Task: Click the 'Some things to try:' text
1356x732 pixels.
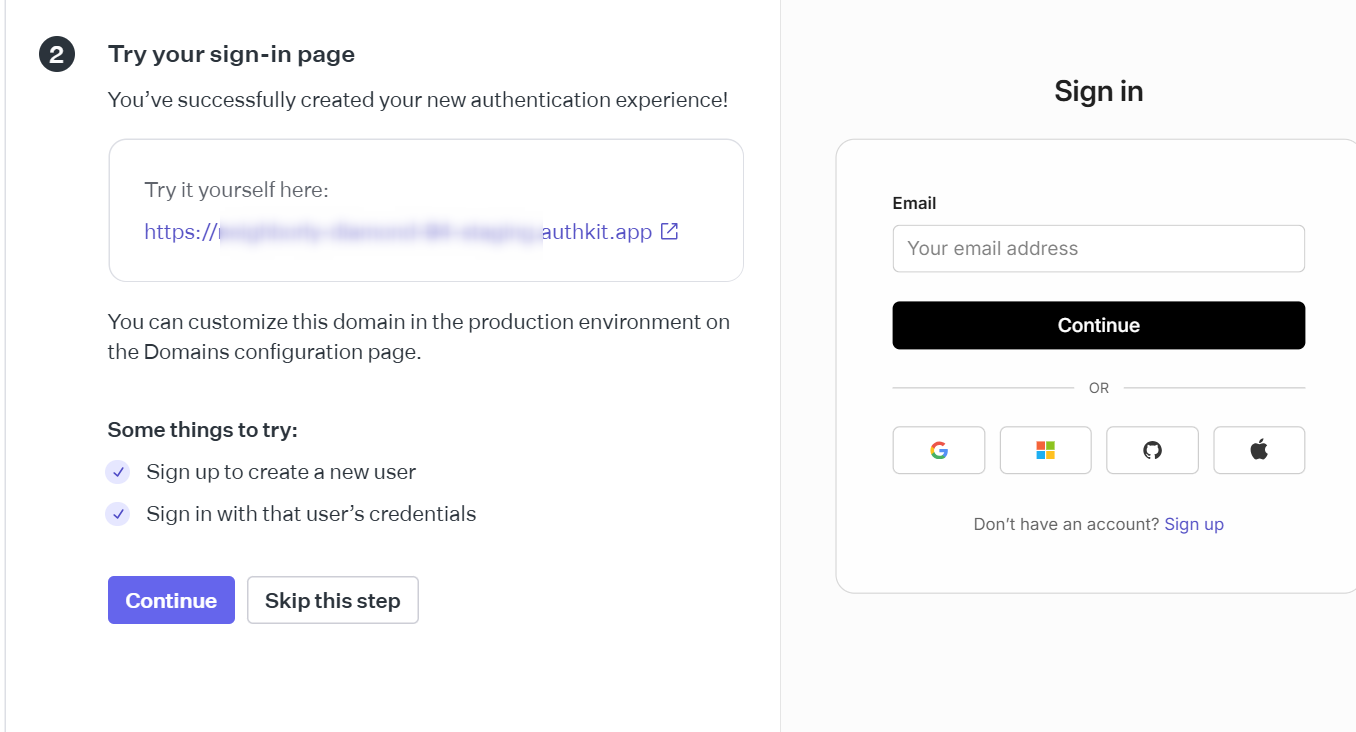Action: pyautogui.click(x=203, y=430)
